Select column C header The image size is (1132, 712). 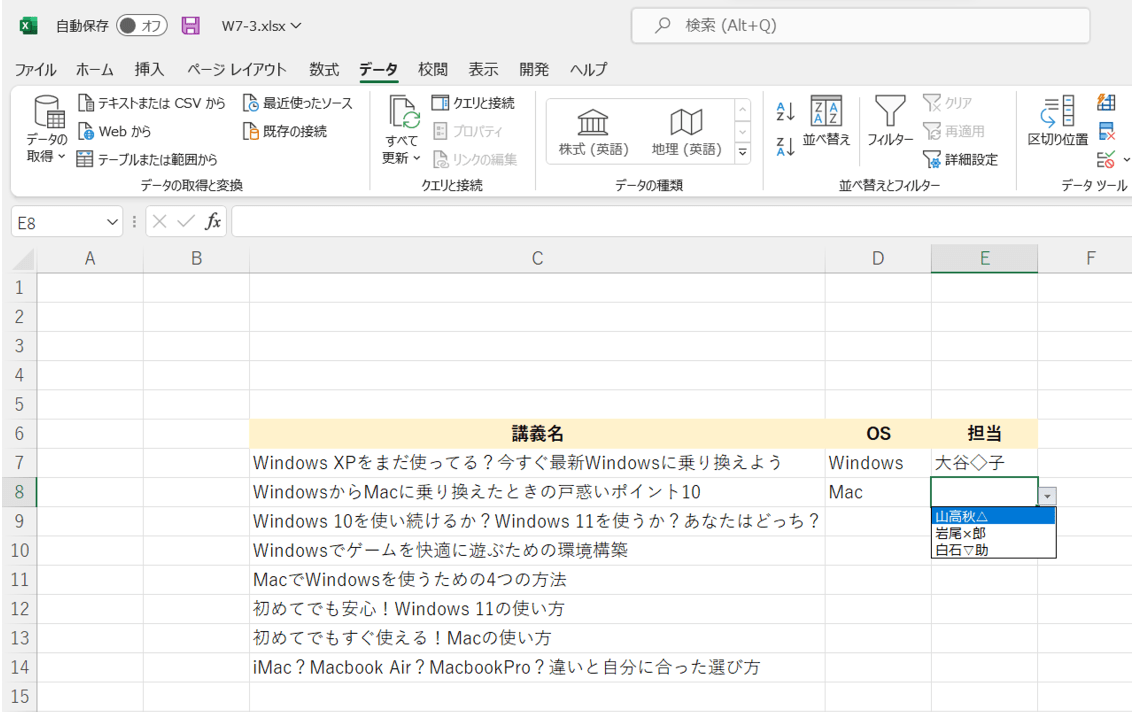pyautogui.click(x=537, y=259)
